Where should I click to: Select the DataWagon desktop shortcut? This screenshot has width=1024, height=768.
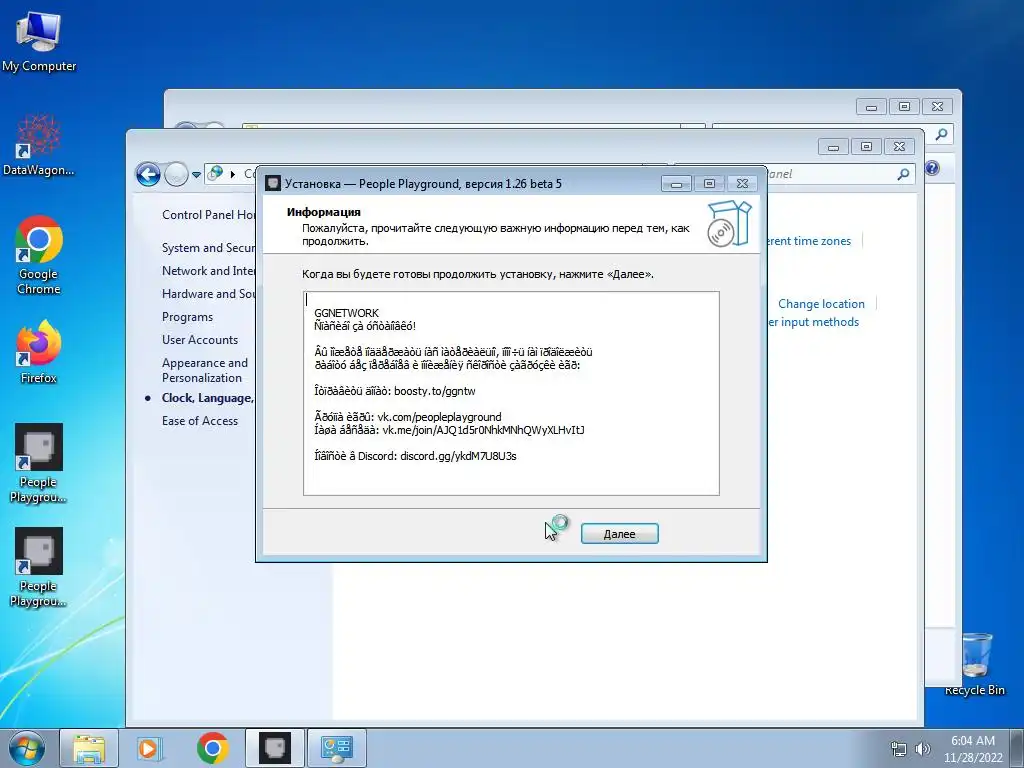(39, 145)
